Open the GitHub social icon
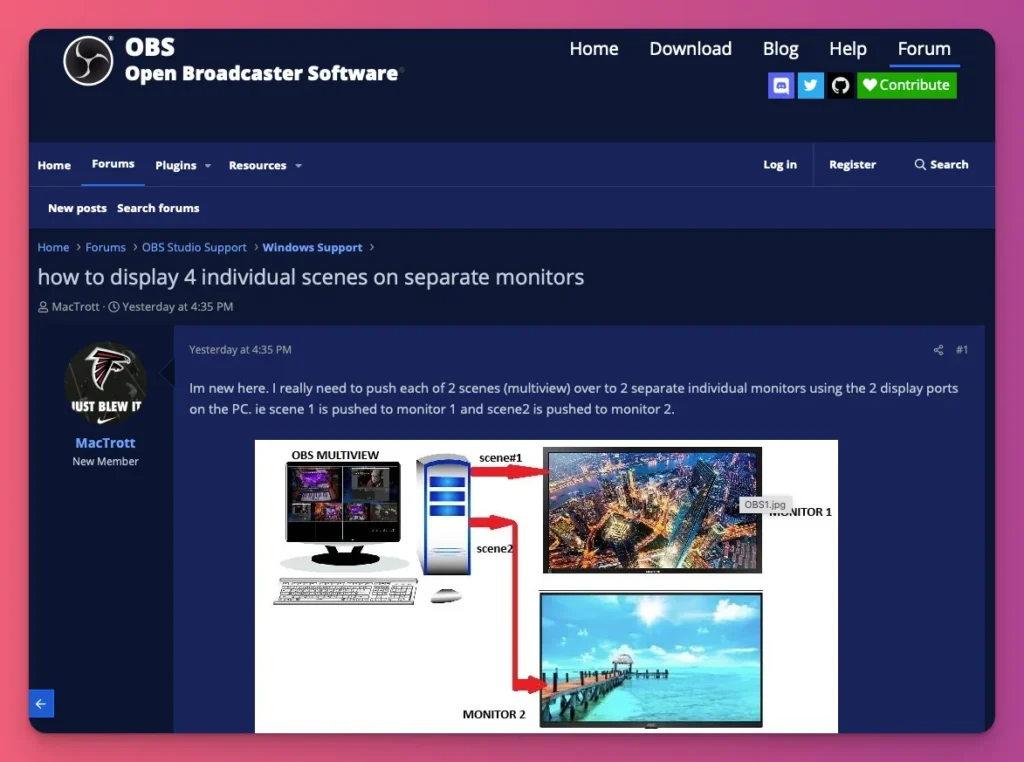Screen dimensions: 1024x762 pyautogui.click(x=841, y=85)
